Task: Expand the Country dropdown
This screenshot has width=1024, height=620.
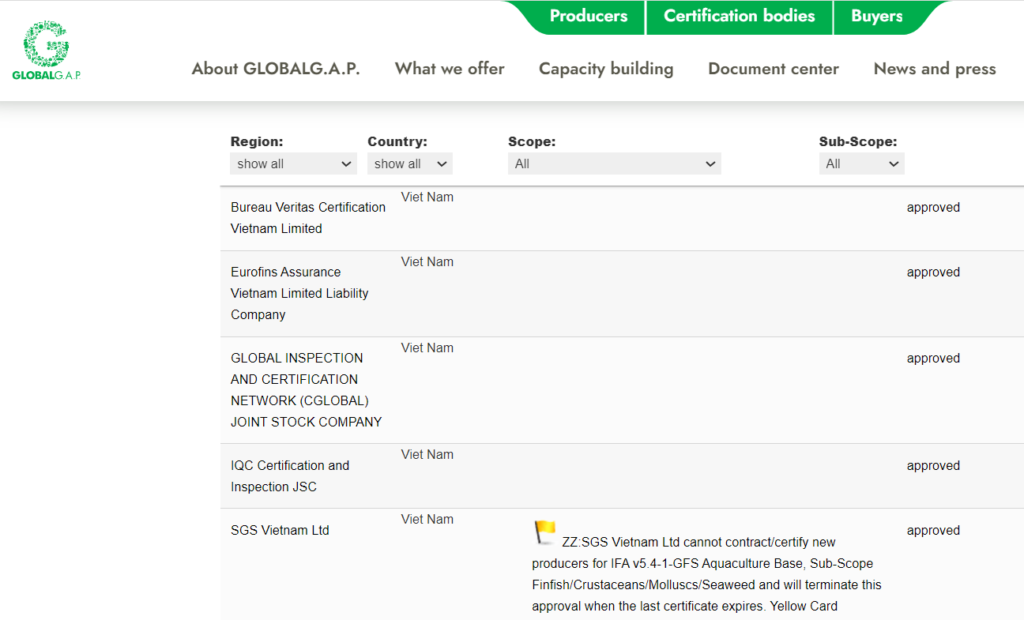Action: 409,164
